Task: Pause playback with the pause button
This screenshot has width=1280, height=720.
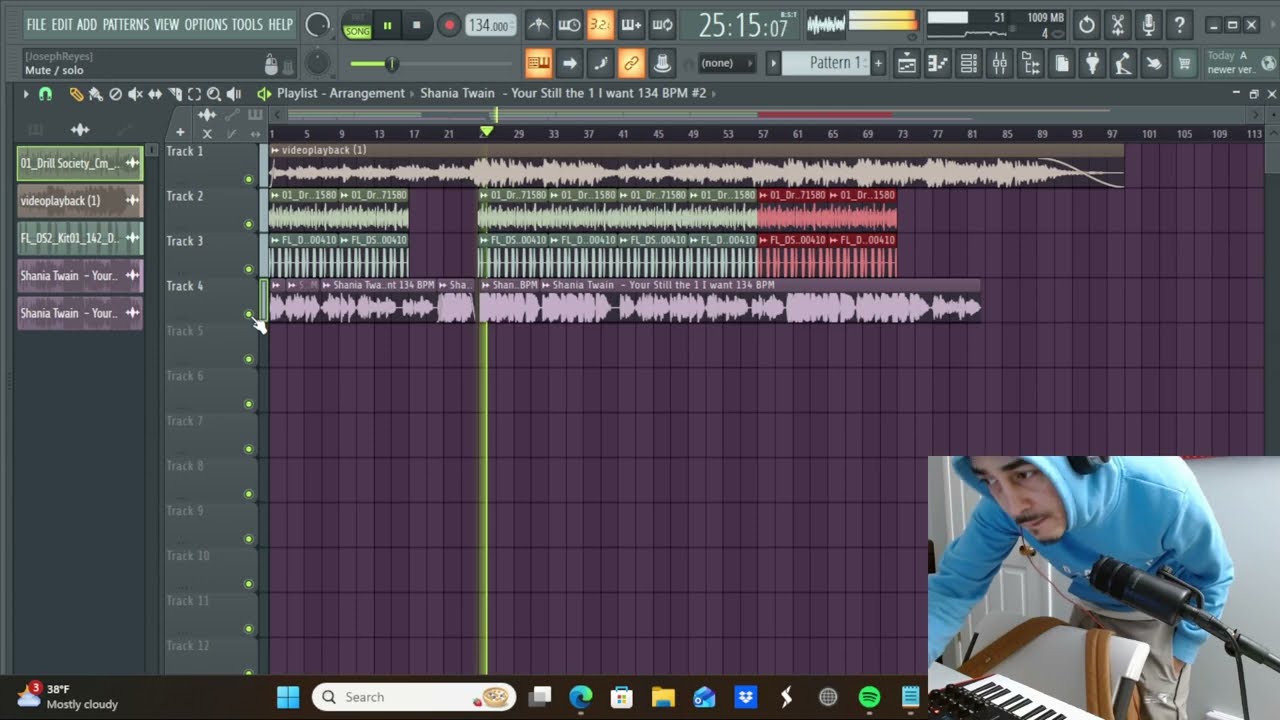Action: (387, 25)
